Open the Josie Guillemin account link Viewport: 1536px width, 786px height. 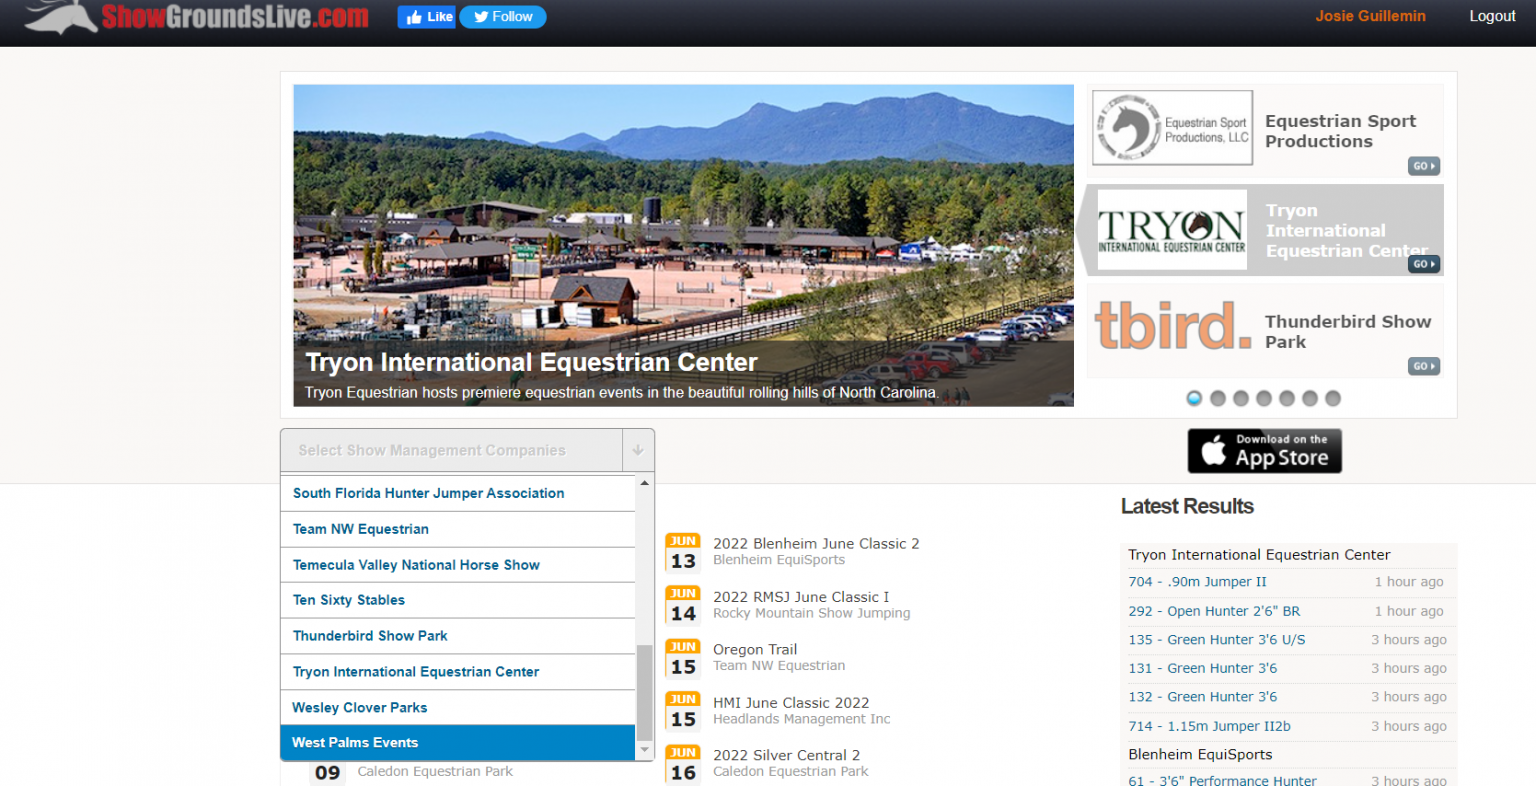tap(1370, 16)
